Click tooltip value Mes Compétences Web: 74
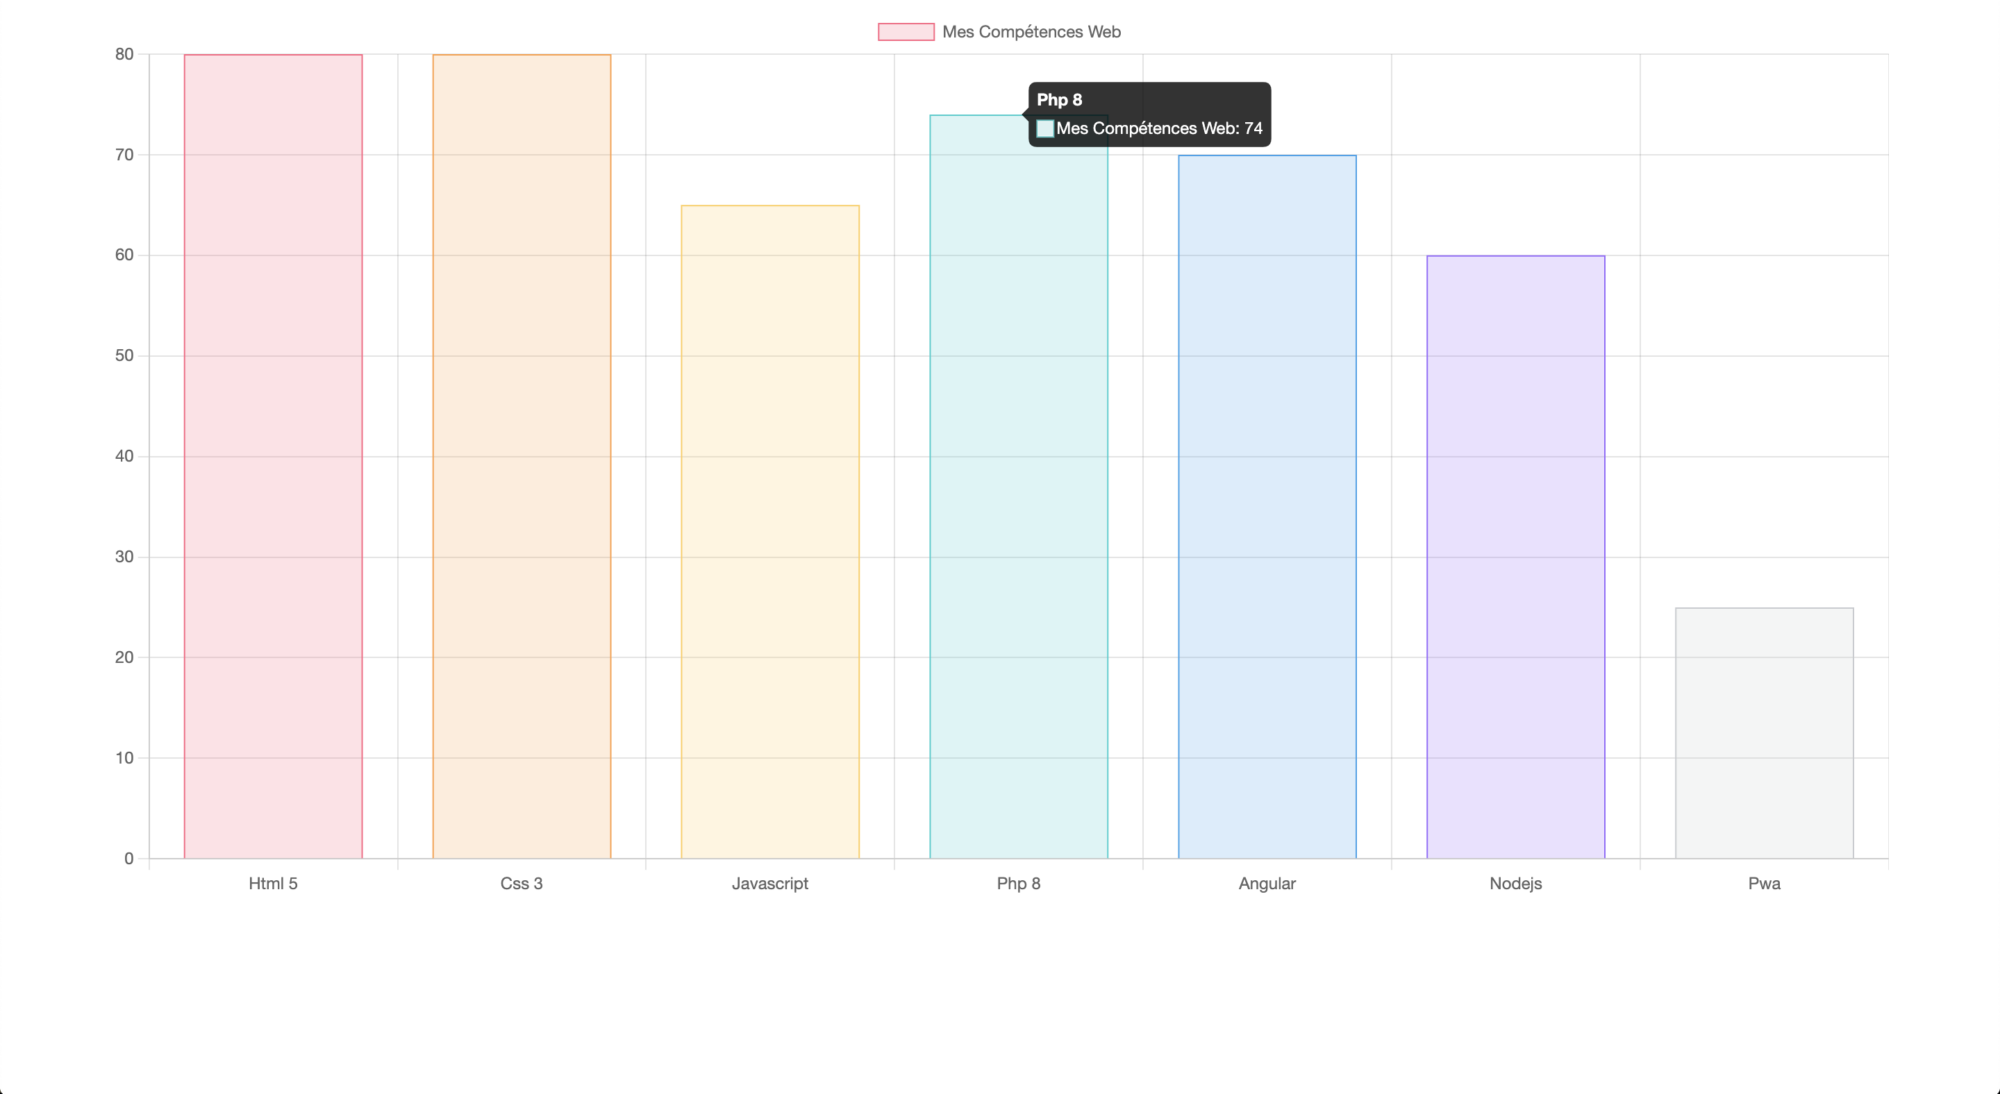 (x=1160, y=129)
